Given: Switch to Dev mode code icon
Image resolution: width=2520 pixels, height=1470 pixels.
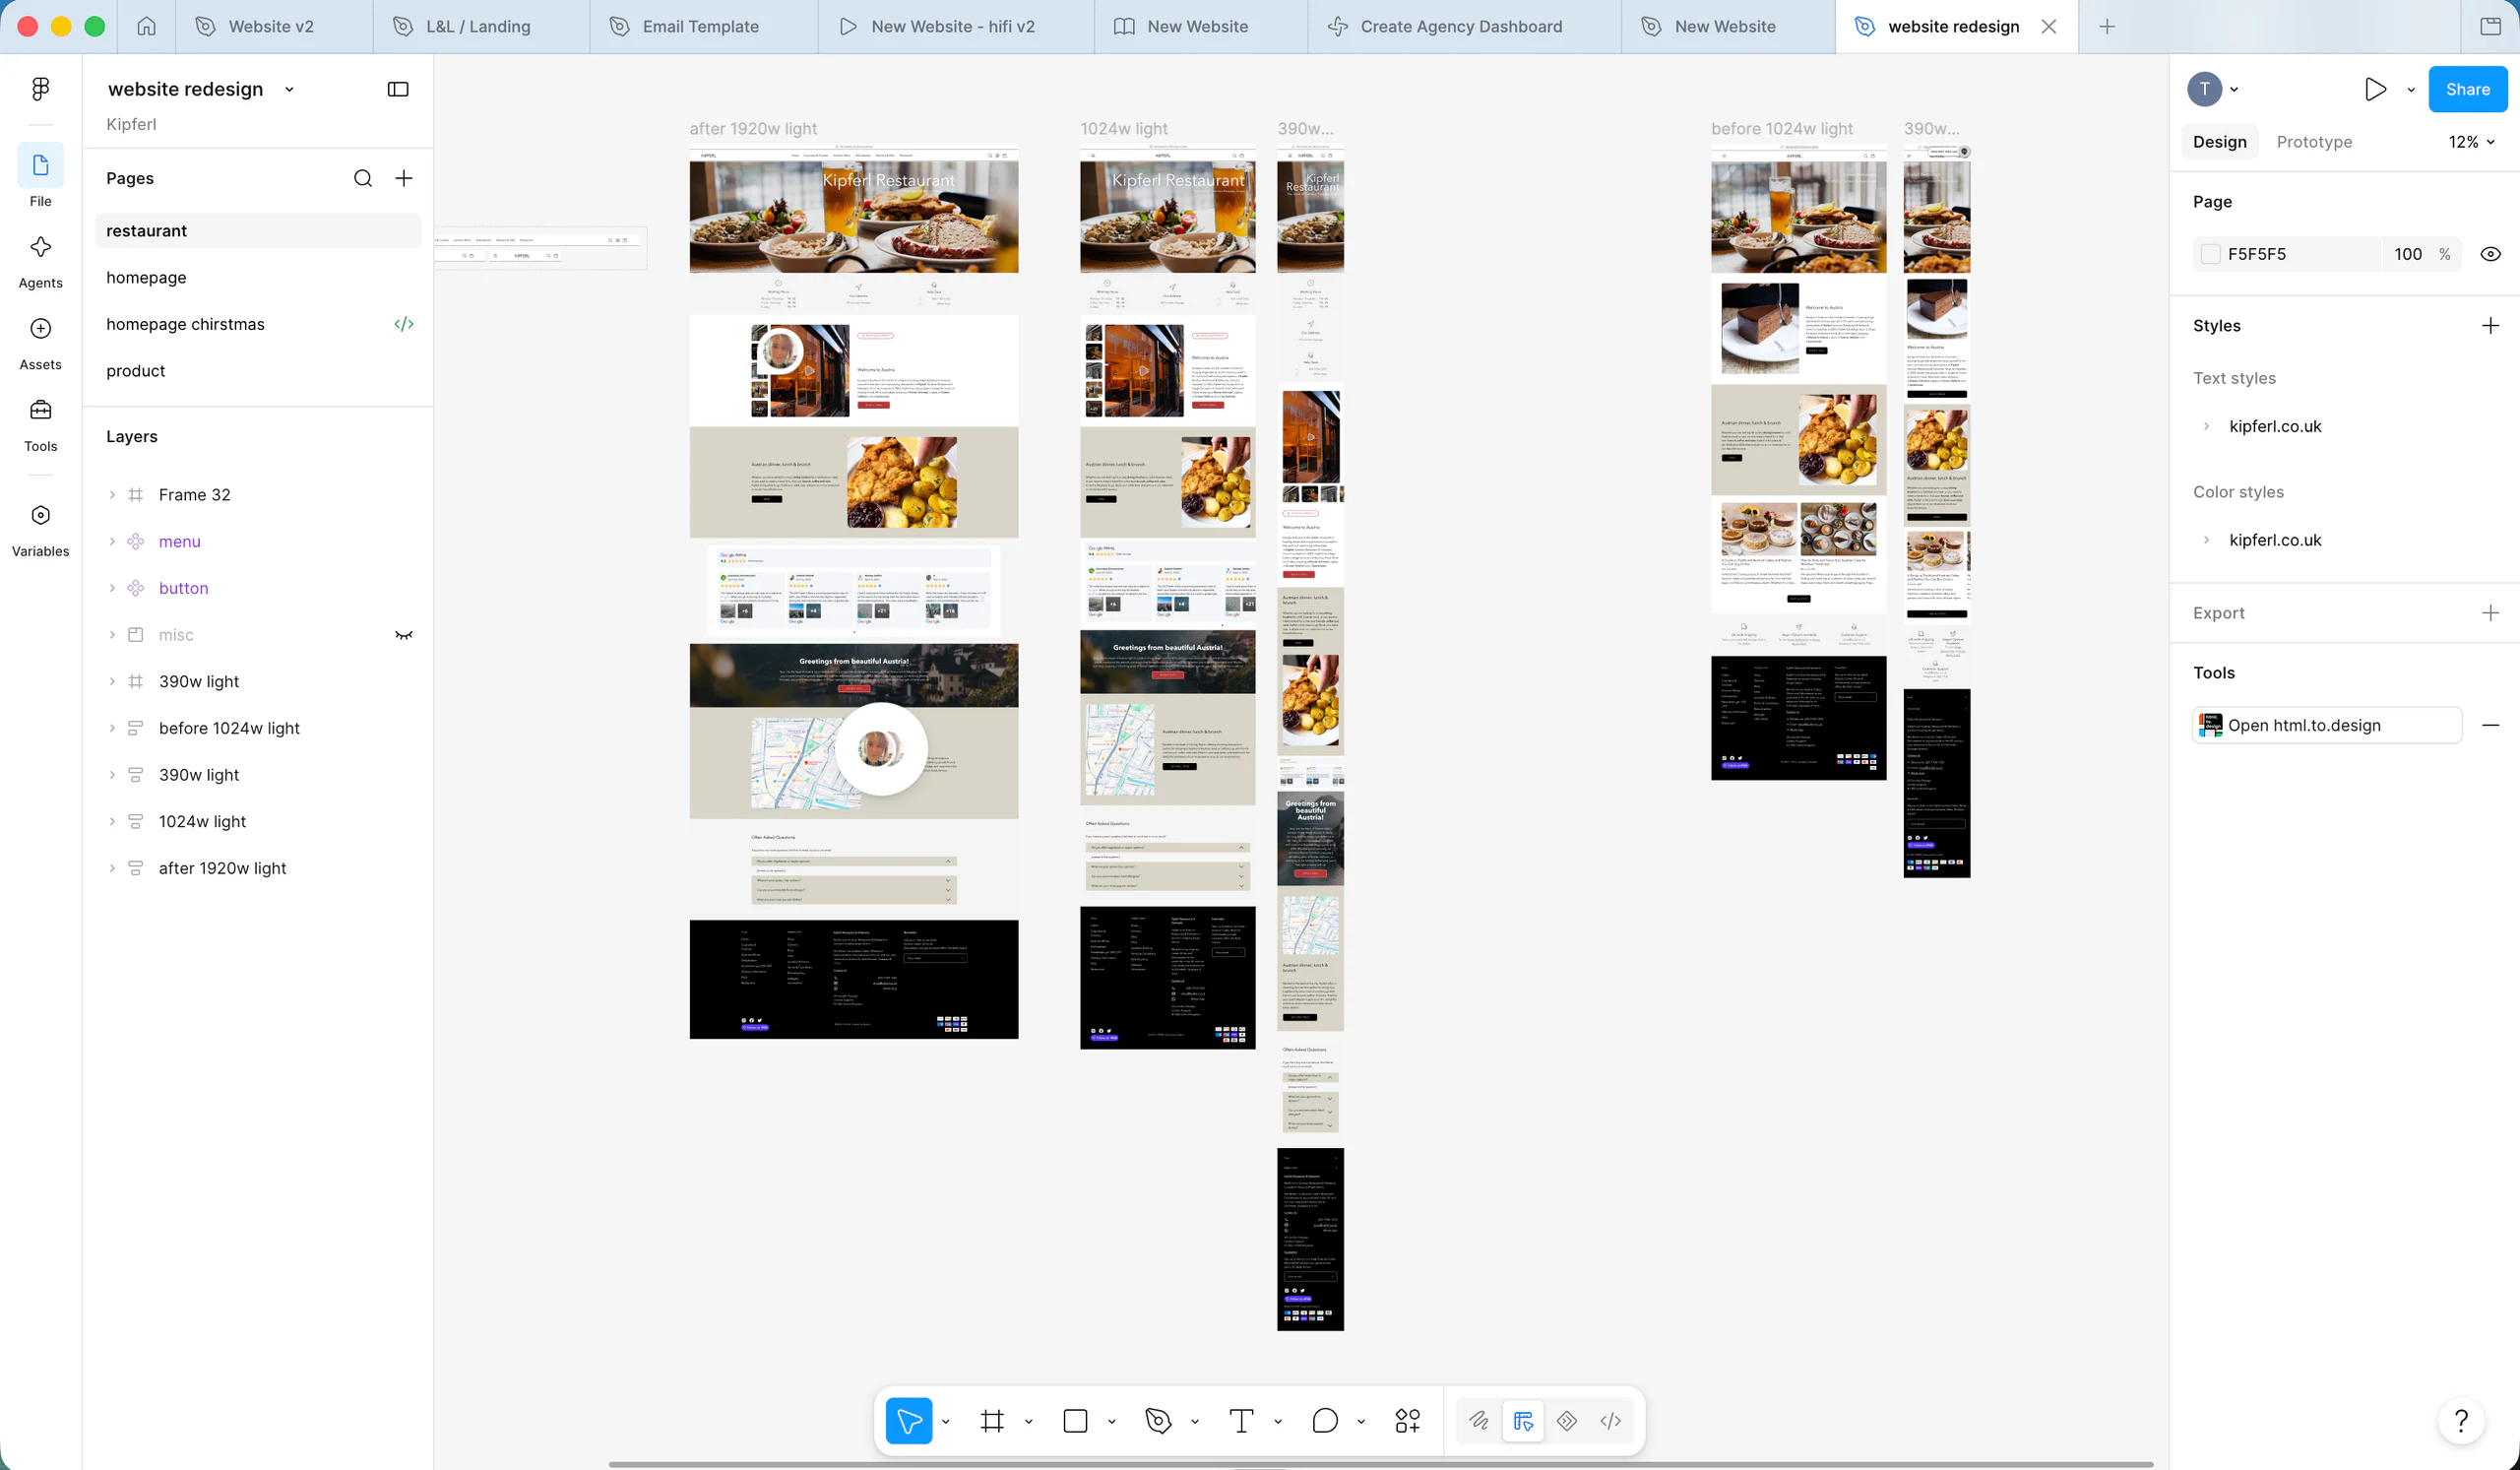Looking at the screenshot, I should [1611, 1421].
